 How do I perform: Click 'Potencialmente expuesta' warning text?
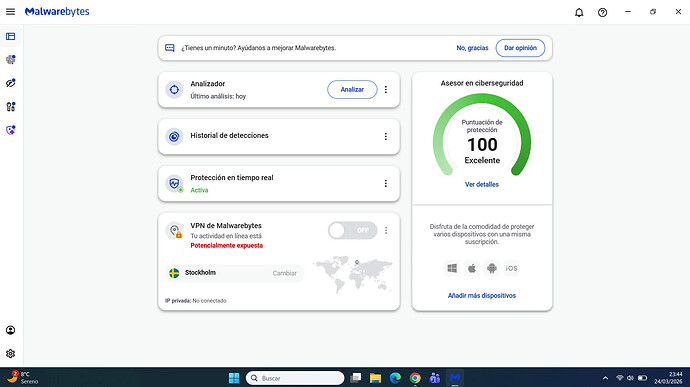click(x=227, y=246)
